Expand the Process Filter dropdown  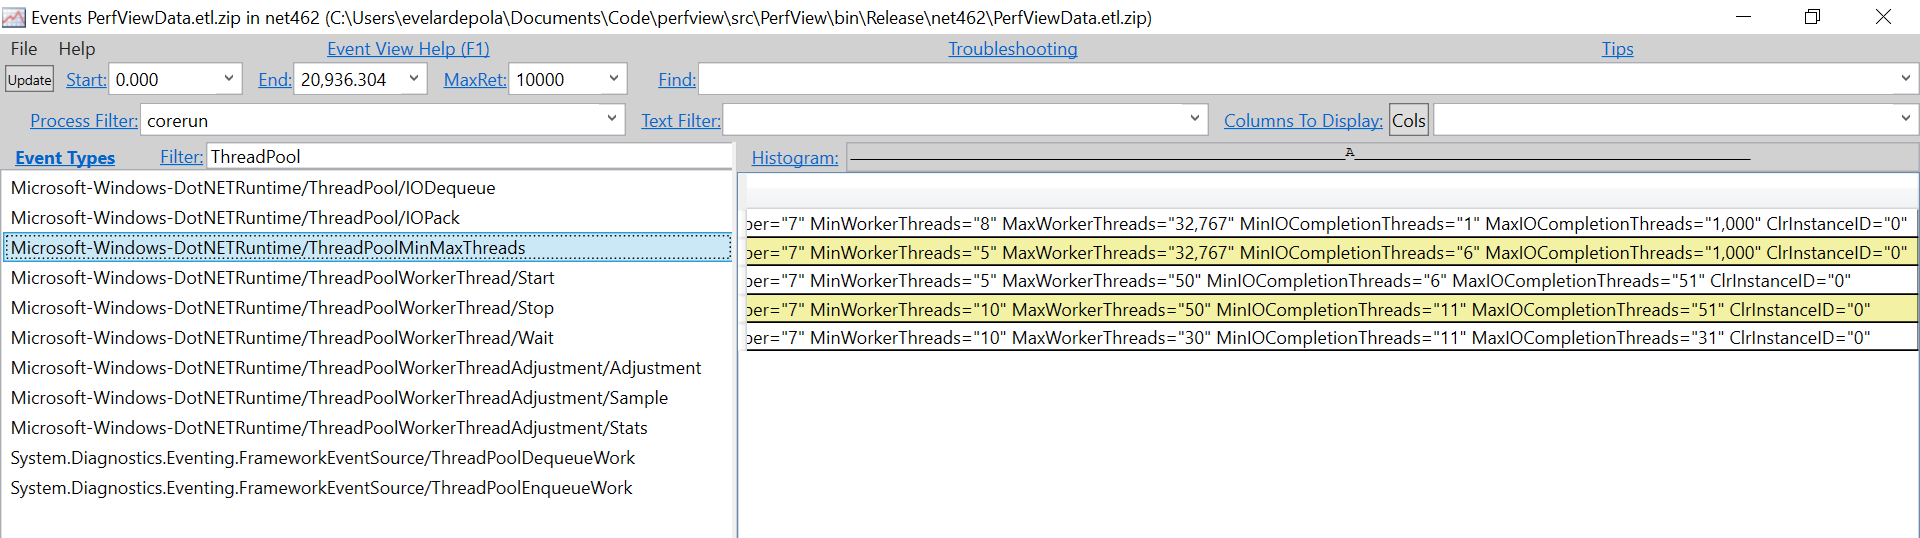pyautogui.click(x=612, y=119)
